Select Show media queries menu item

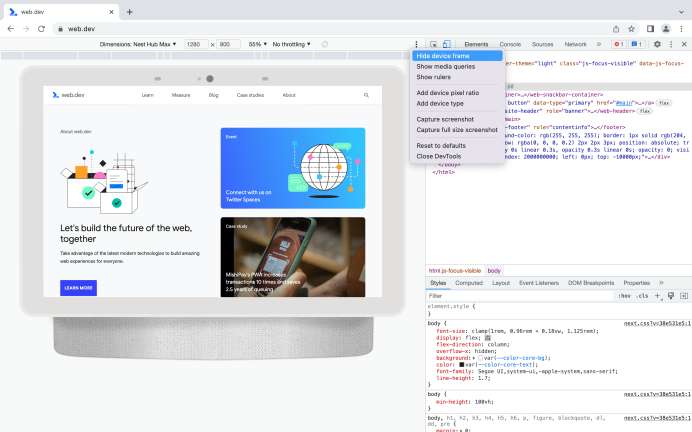458,67
